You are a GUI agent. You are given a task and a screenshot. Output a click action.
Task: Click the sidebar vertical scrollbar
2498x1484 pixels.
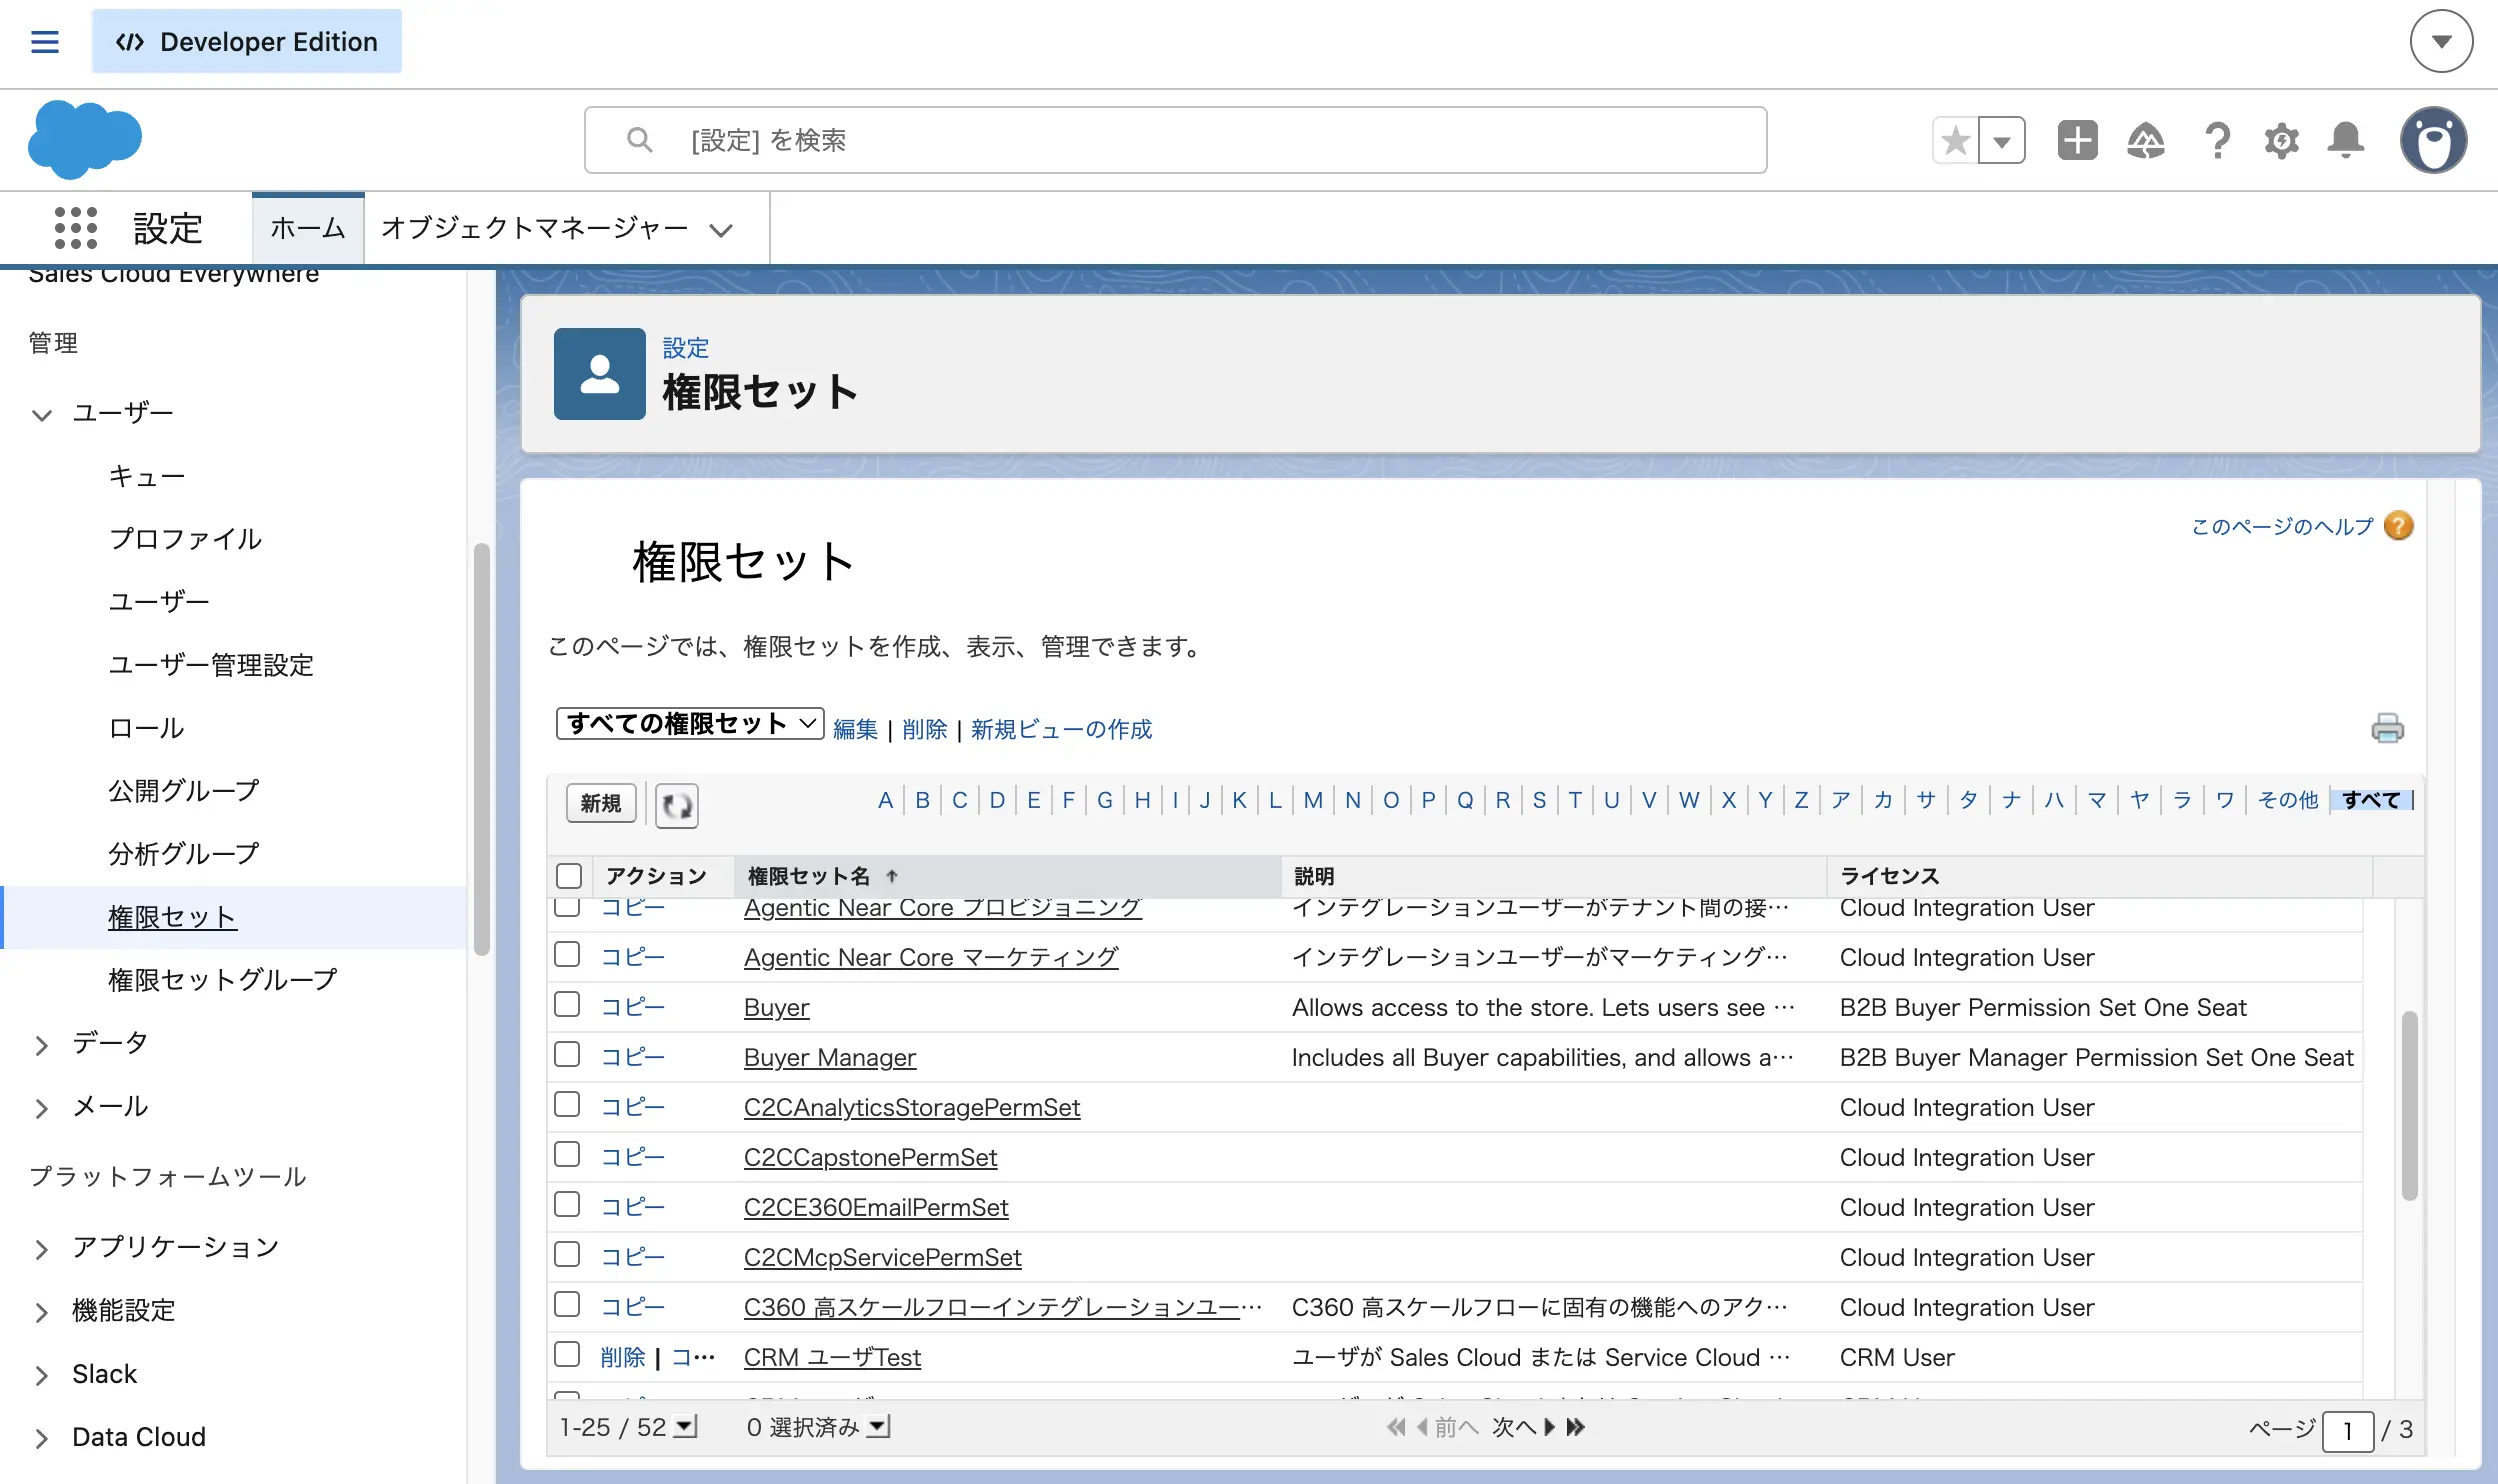point(481,750)
